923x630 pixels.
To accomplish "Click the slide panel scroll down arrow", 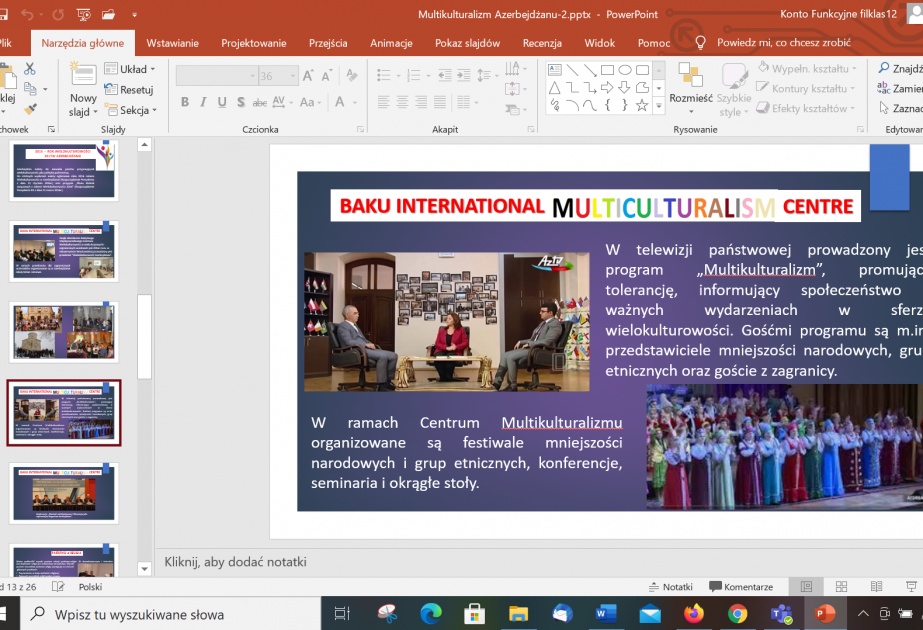I will (x=144, y=569).
